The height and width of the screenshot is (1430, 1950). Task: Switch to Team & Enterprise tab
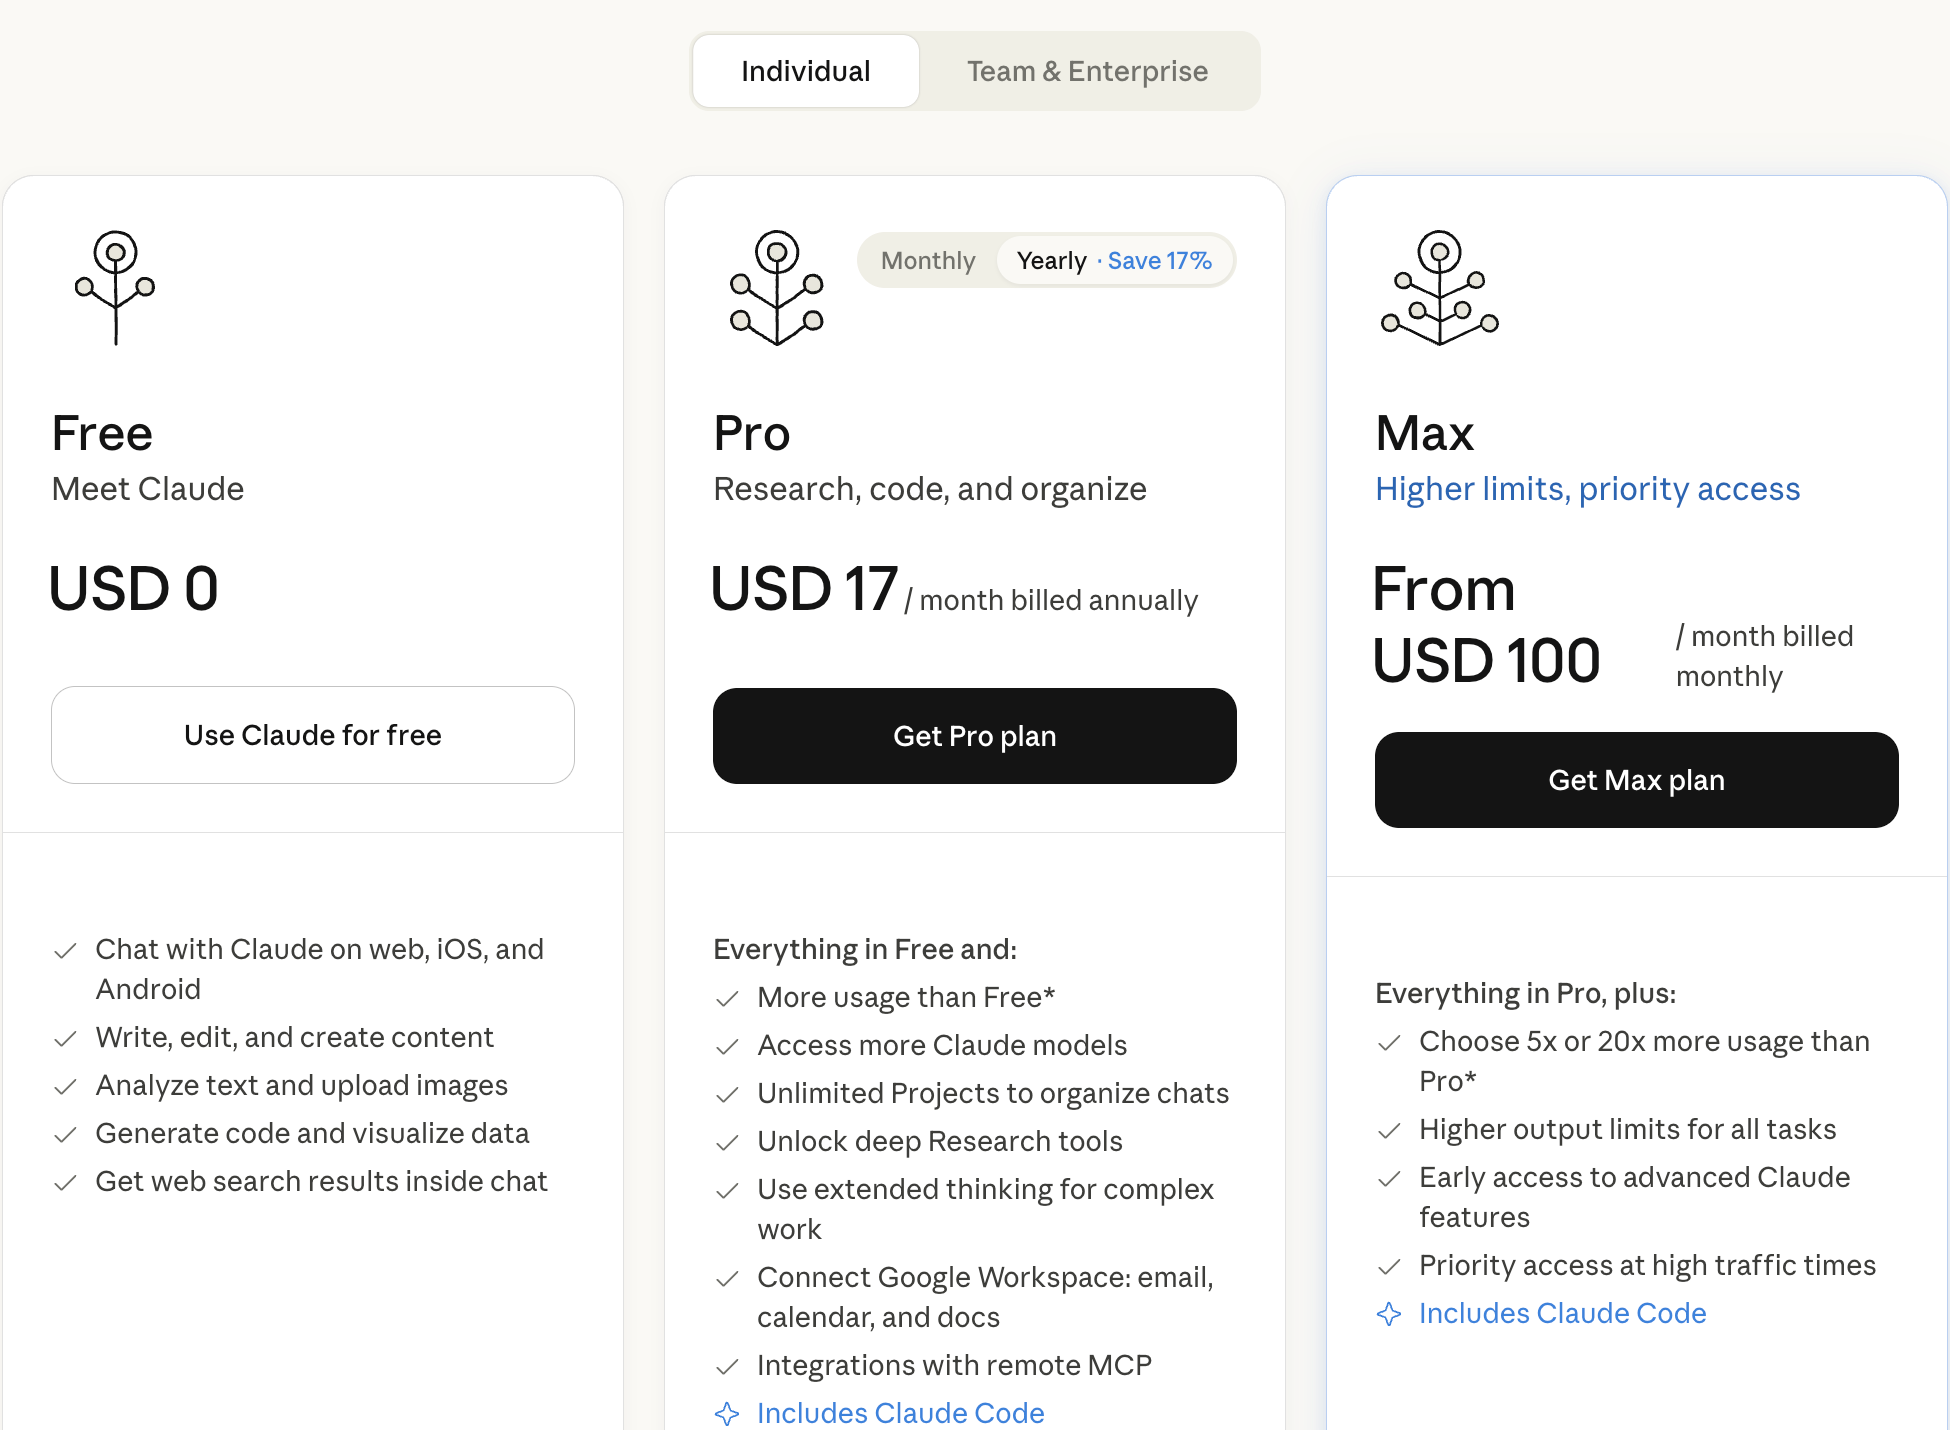pos(1087,71)
